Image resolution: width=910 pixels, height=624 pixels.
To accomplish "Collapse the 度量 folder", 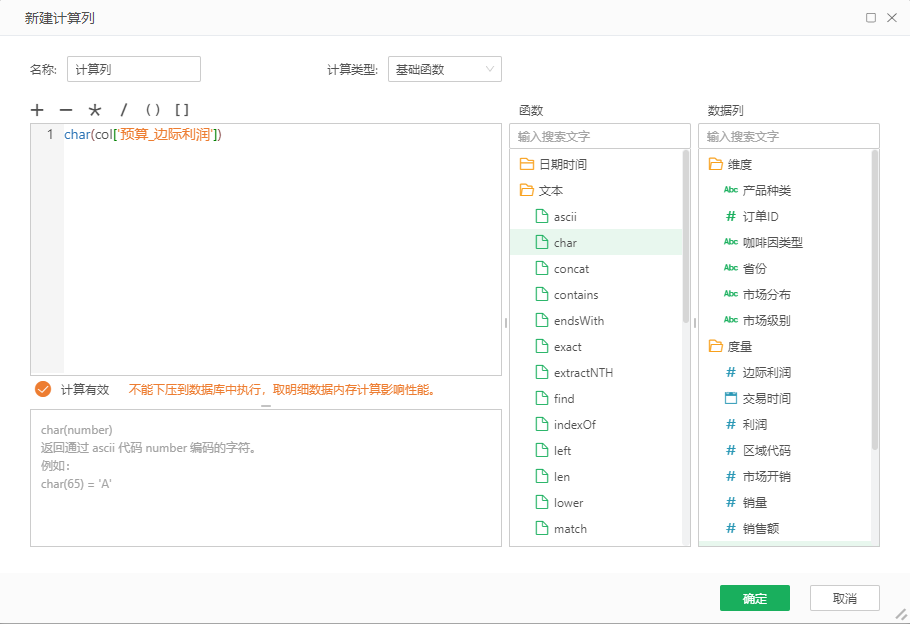I will (x=715, y=346).
